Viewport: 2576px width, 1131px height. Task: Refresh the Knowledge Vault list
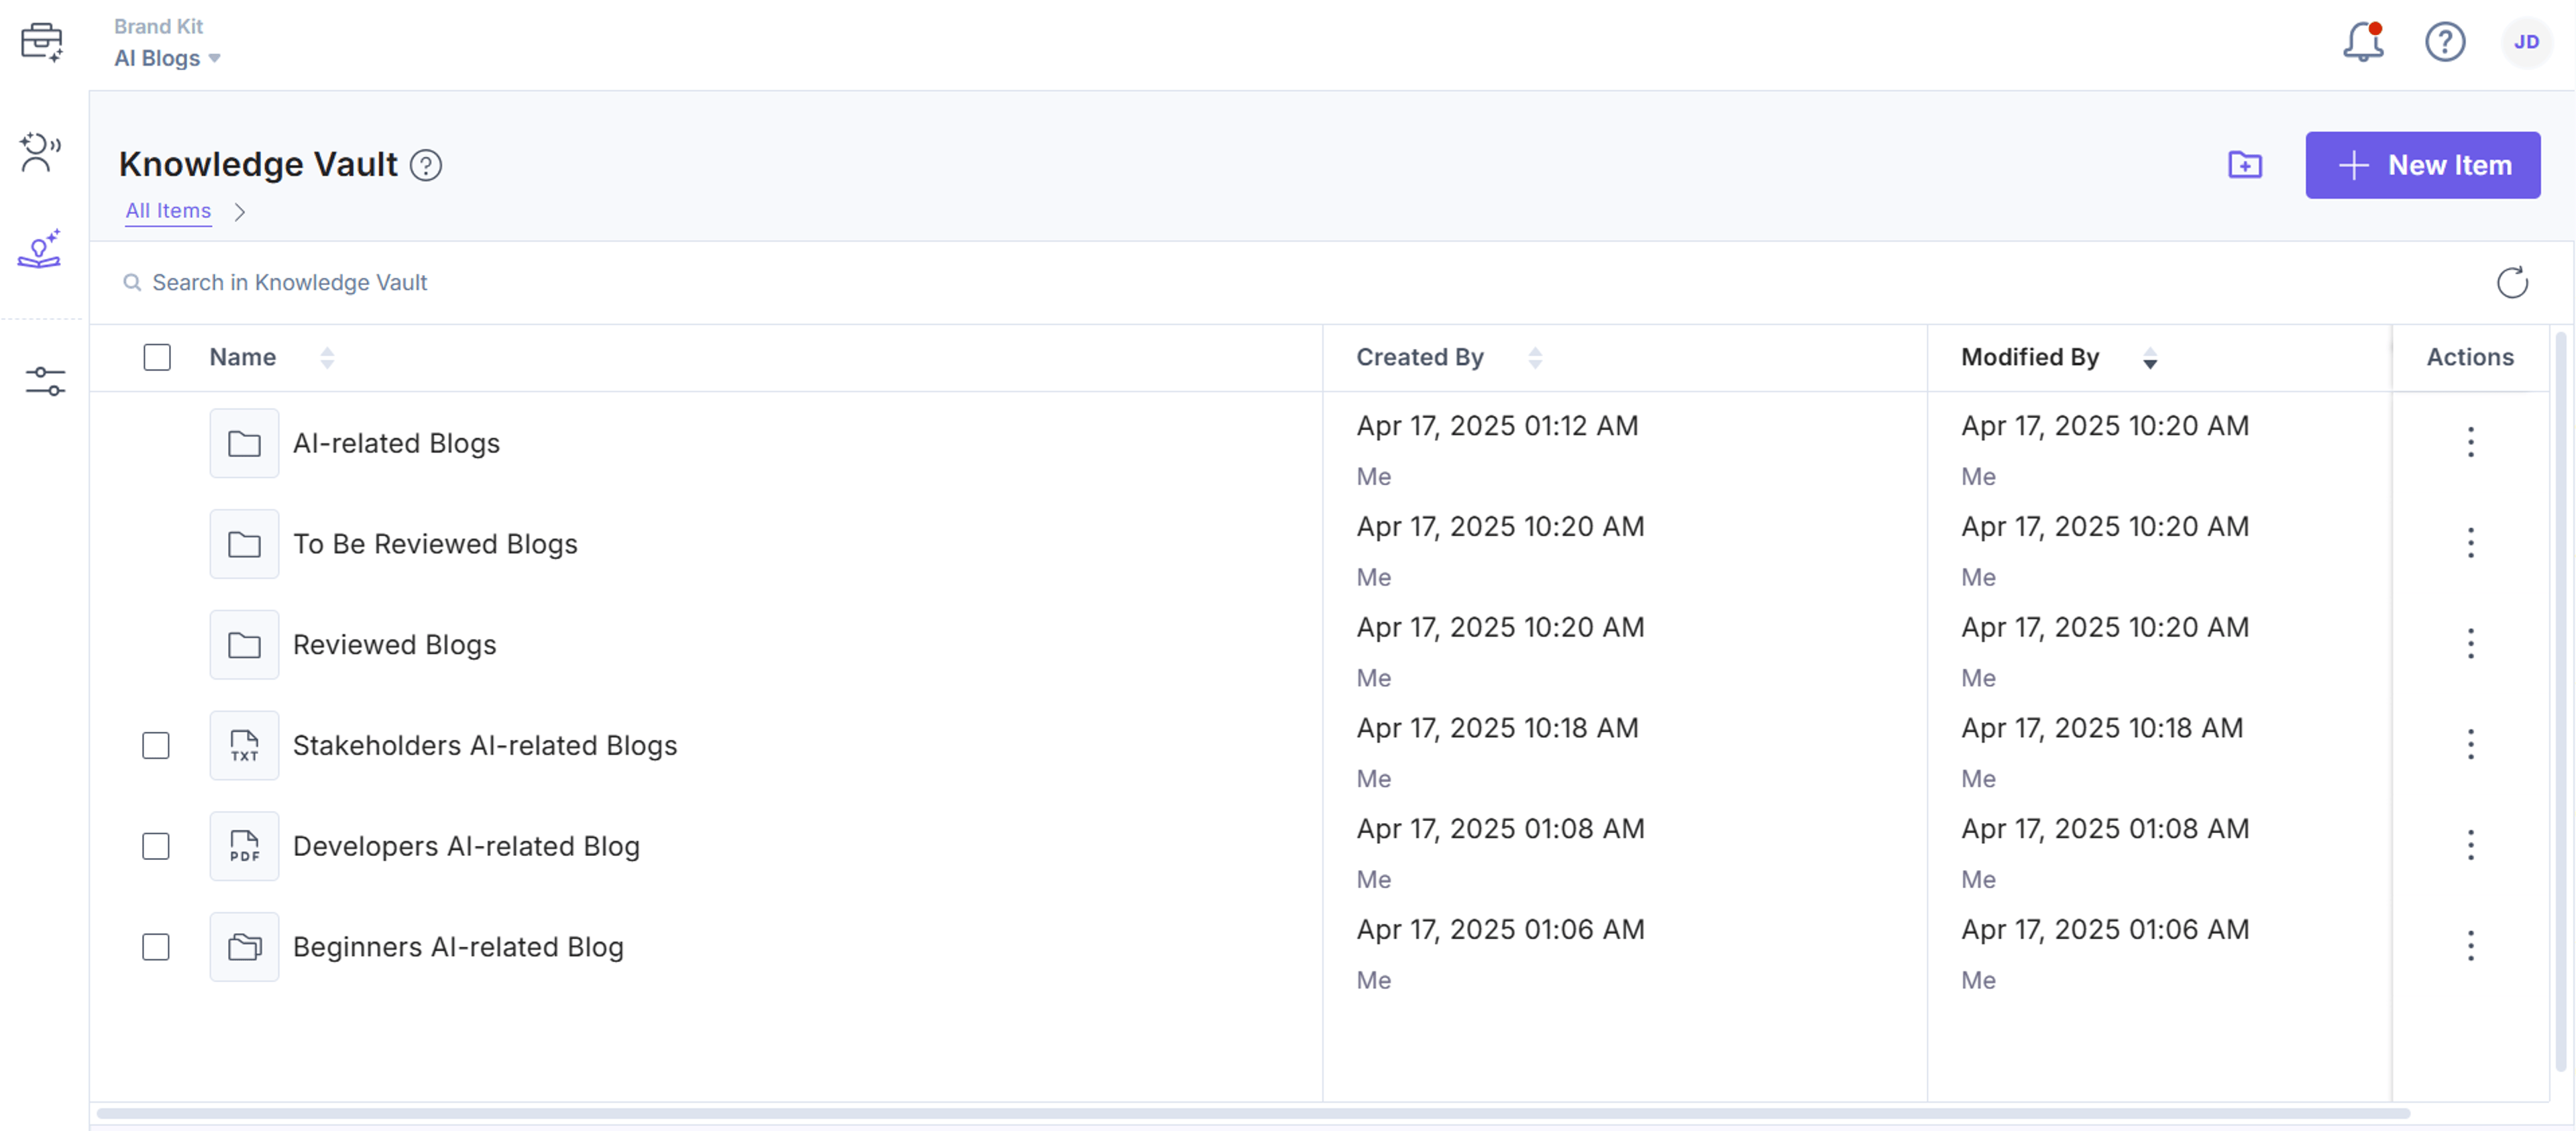tap(2512, 283)
